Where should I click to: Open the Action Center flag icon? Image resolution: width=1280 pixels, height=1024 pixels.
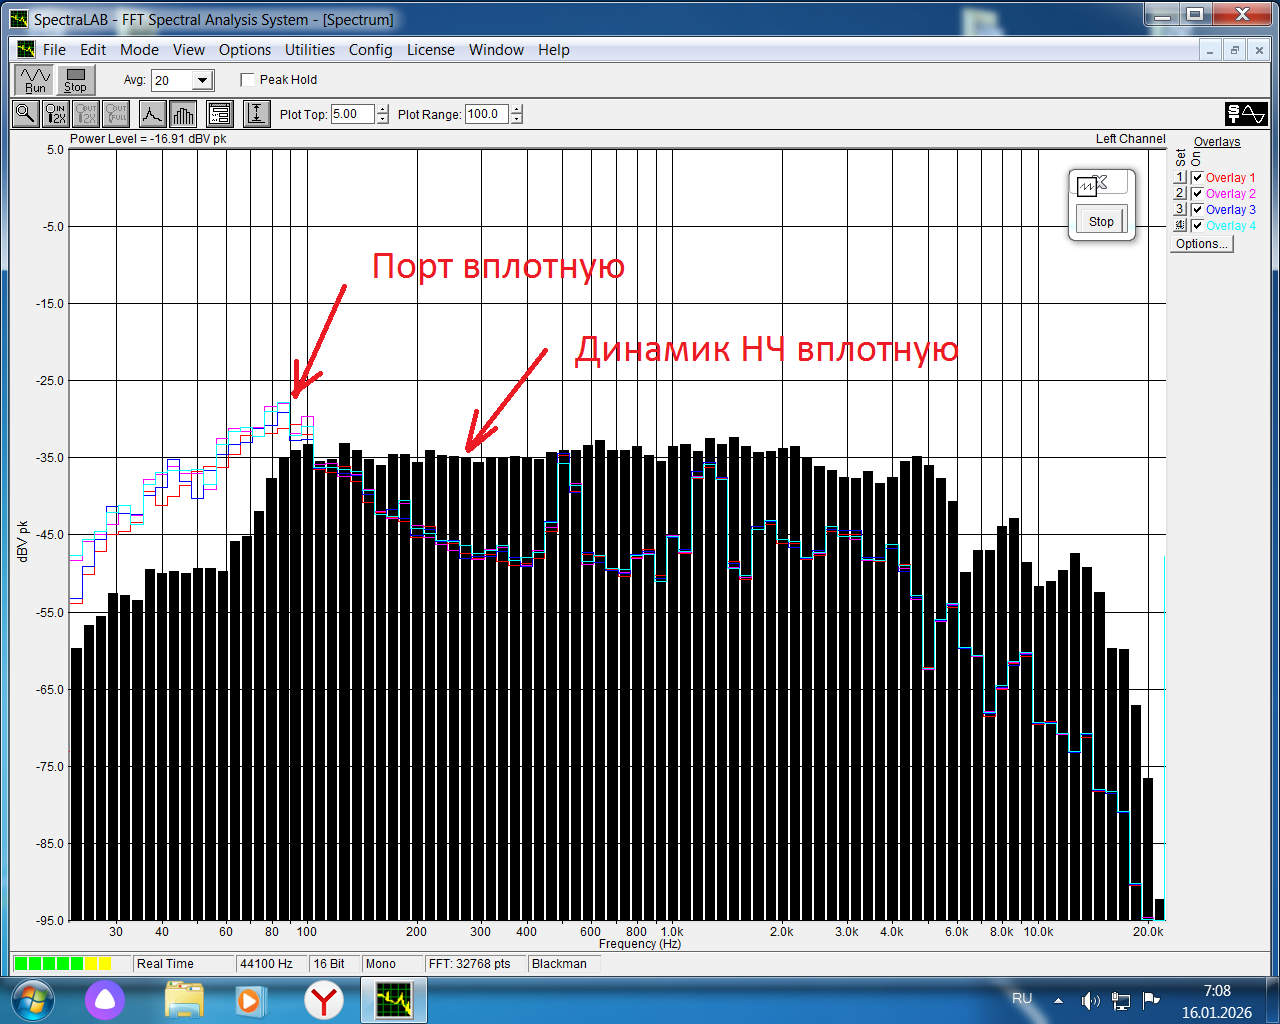[x=1151, y=999]
